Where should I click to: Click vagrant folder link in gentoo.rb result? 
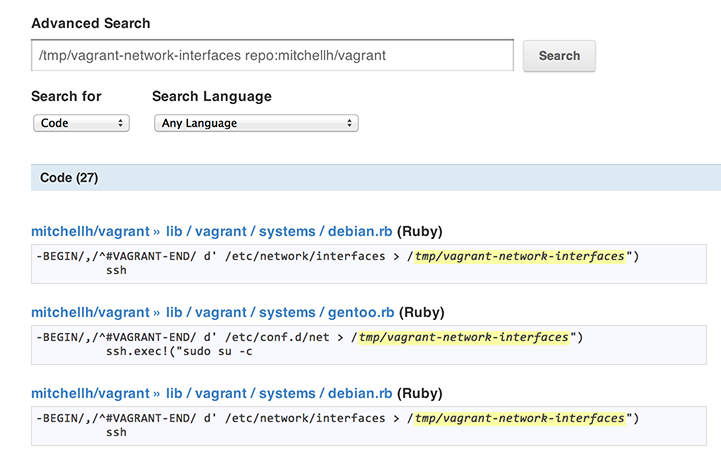point(221,312)
